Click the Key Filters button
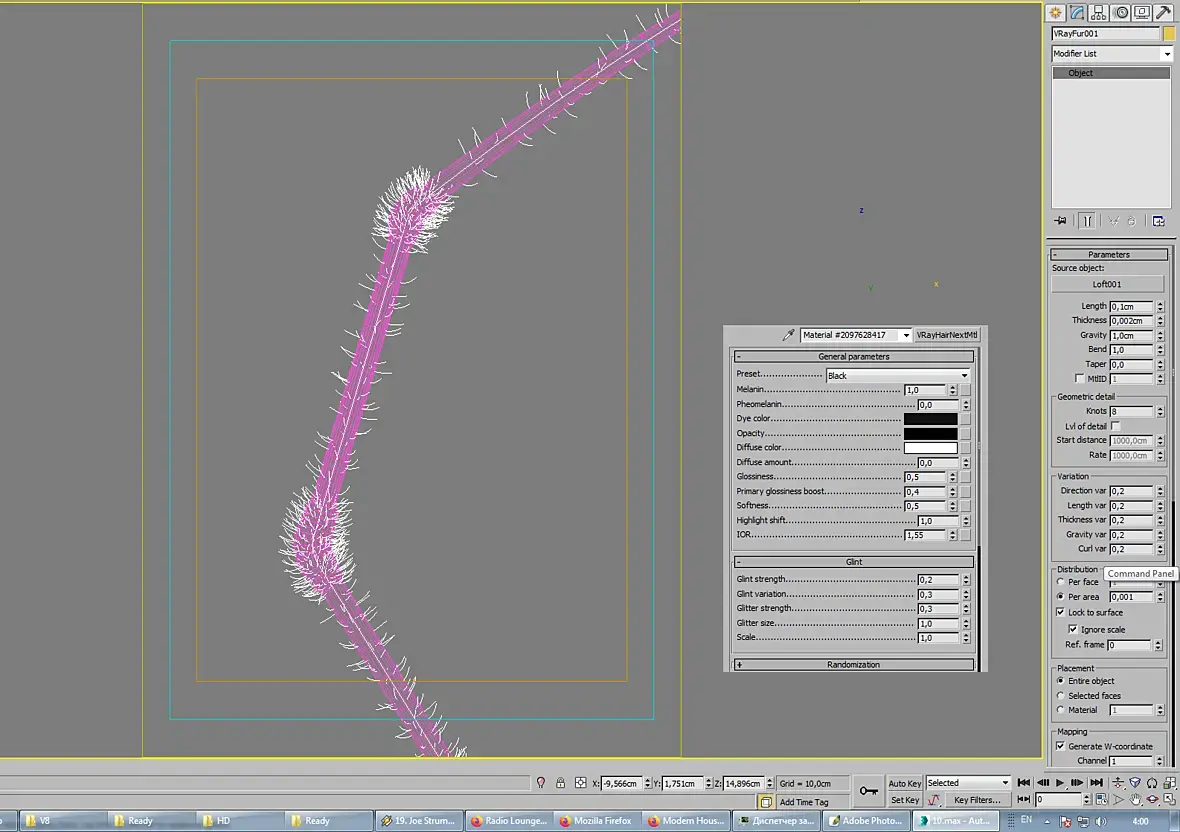The height and width of the screenshot is (832, 1180). click(x=976, y=800)
